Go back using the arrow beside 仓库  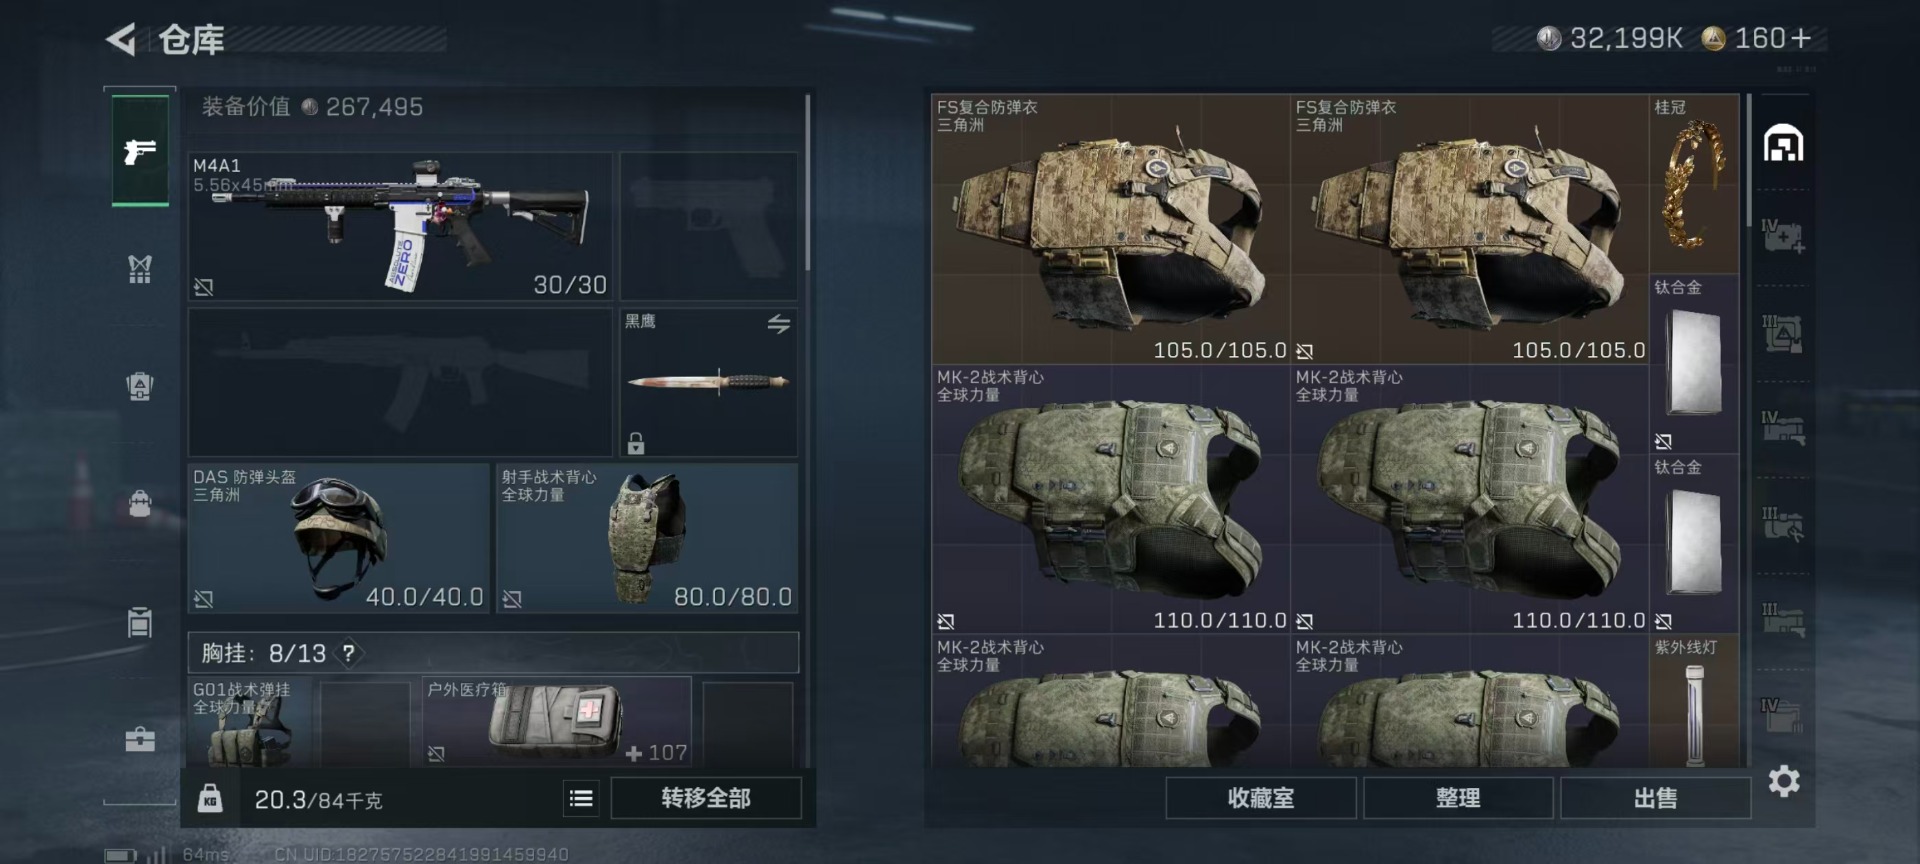point(121,39)
